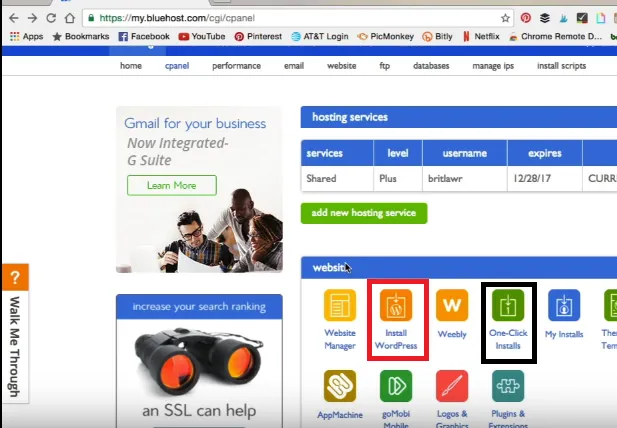Click the 'britlawr' username cell
Viewport: 617px width, 428px height.
(465, 179)
